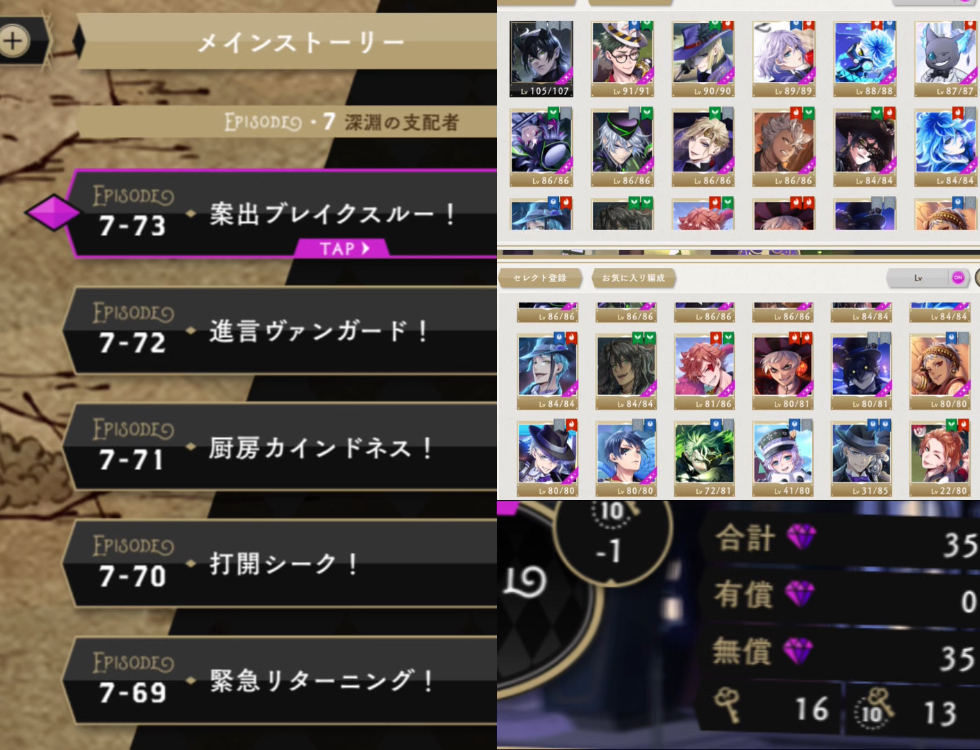Click the purple gem beside 無償
This screenshot has height=750, width=980.
(798, 651)
